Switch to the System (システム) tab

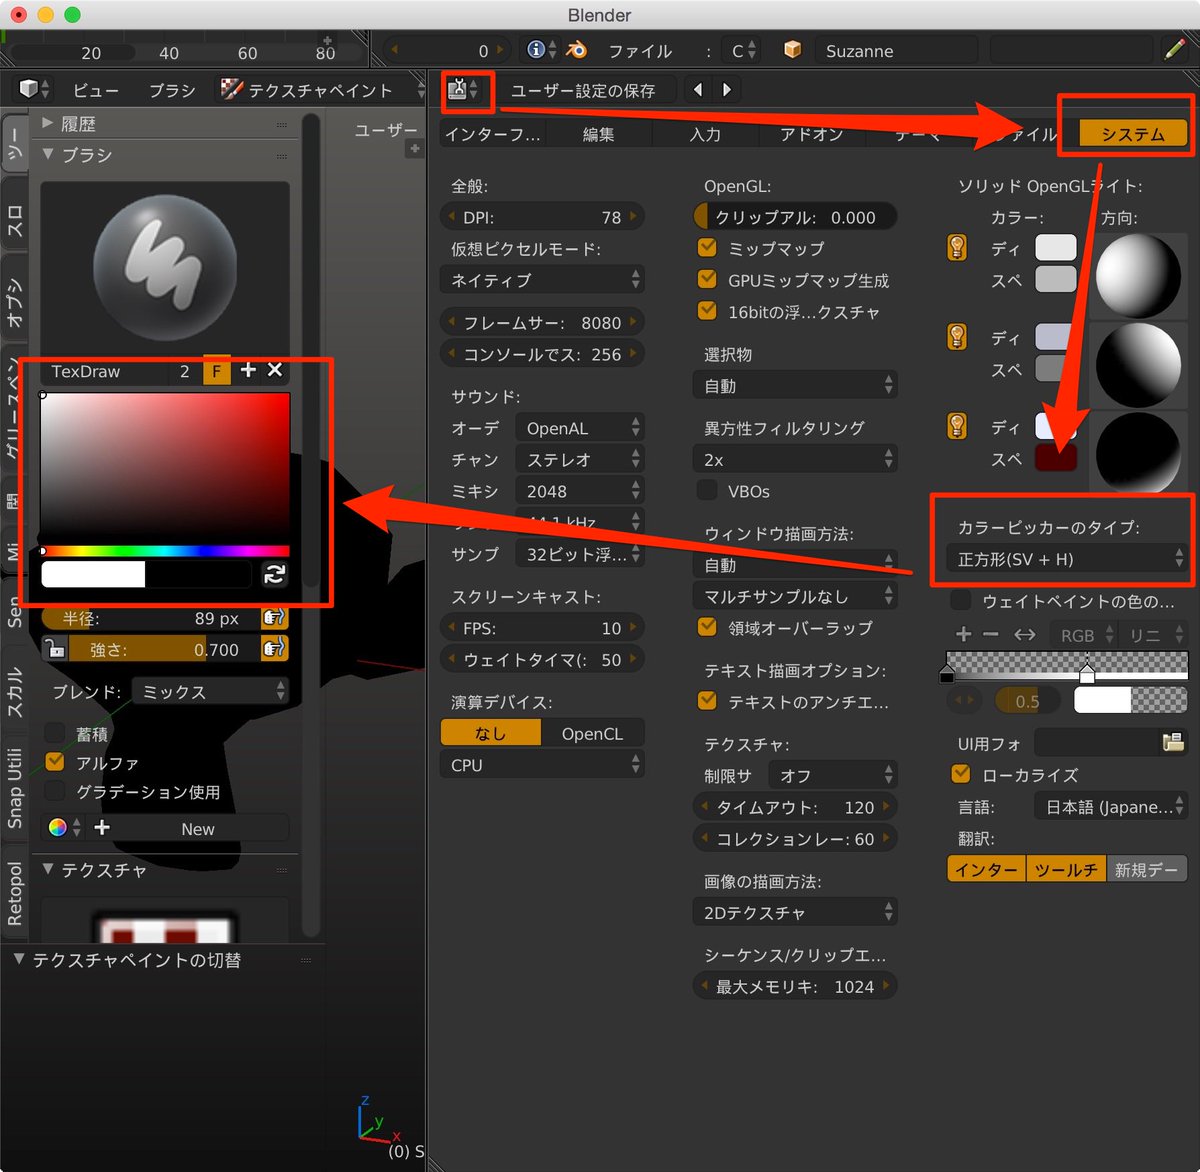tap(1133, 134)
